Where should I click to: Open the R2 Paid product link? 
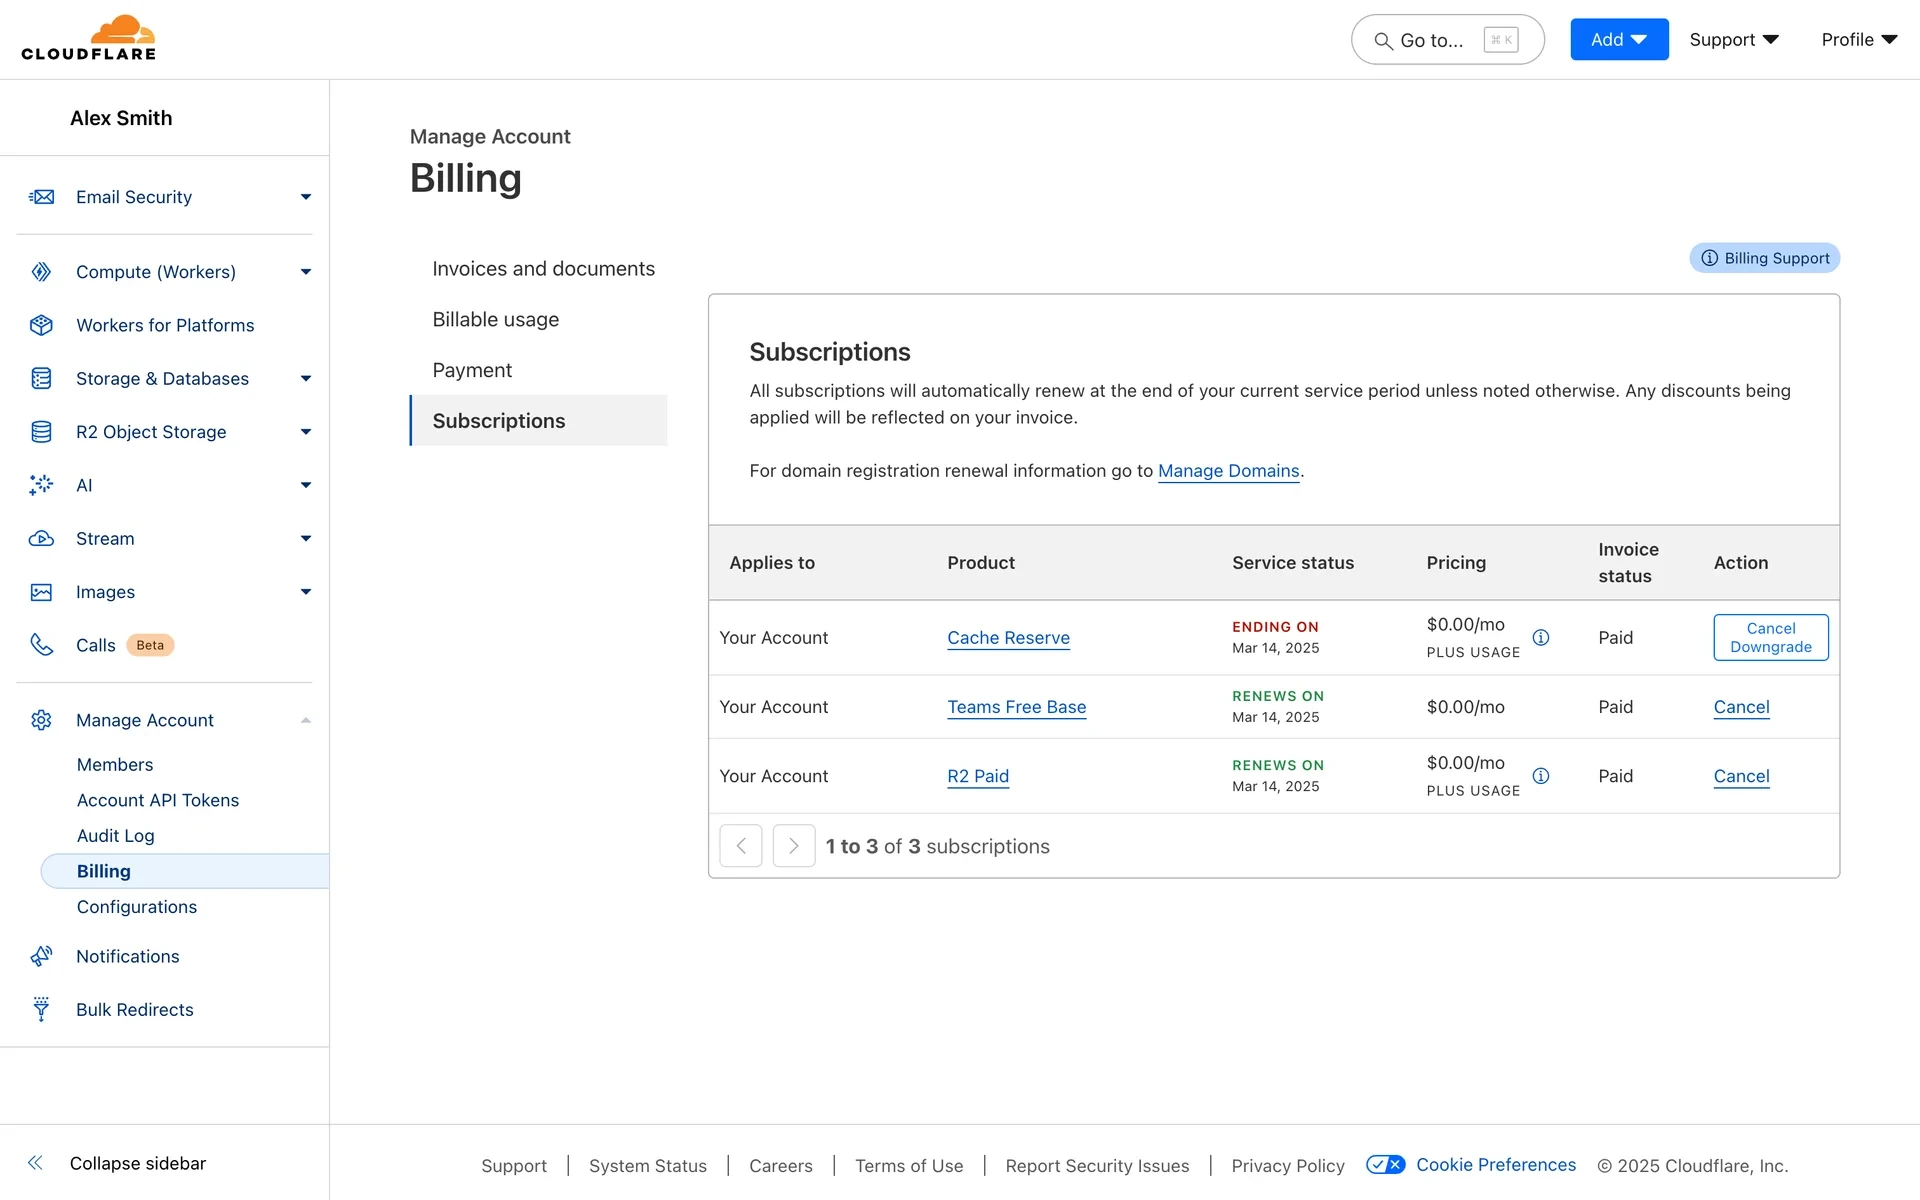point(978,776)
